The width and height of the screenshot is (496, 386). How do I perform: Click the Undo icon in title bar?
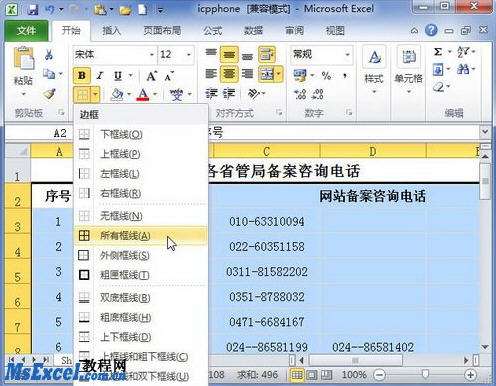[x=49, y=9]
